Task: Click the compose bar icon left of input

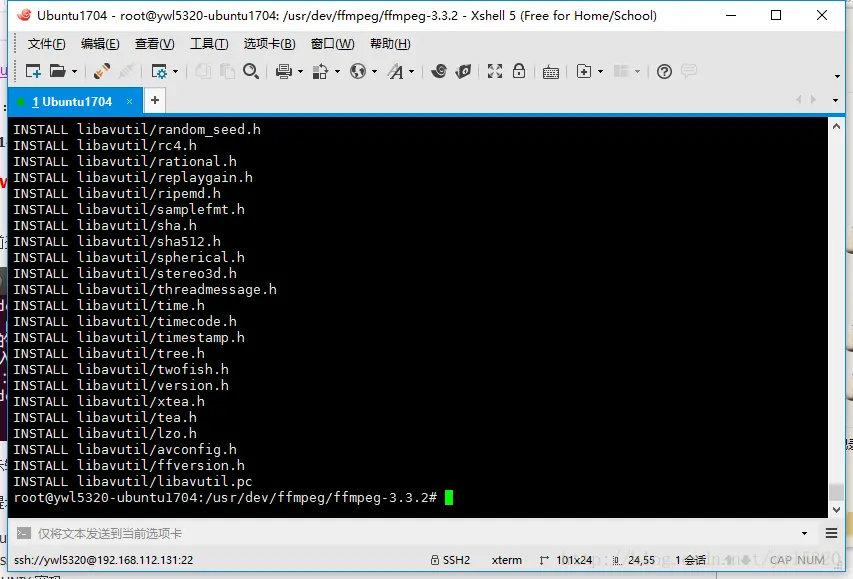Action: tap(23, 533)
